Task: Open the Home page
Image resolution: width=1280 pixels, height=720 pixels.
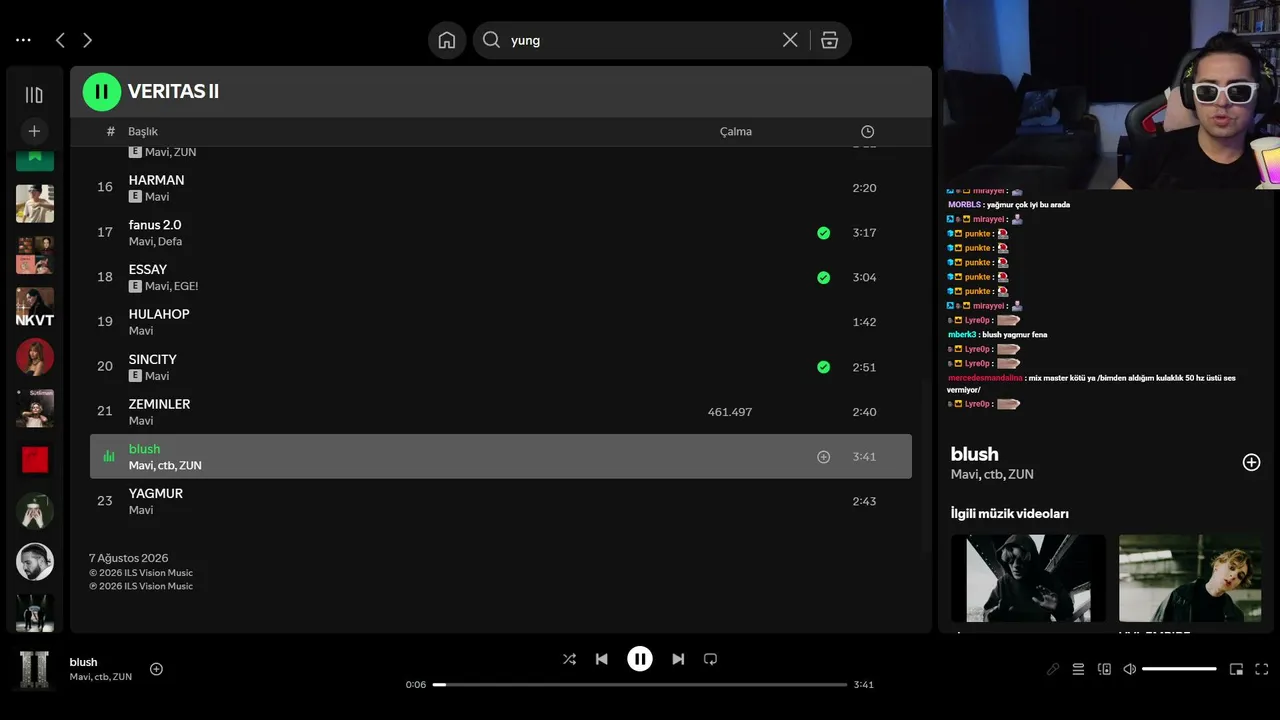Action: [447, 40]
